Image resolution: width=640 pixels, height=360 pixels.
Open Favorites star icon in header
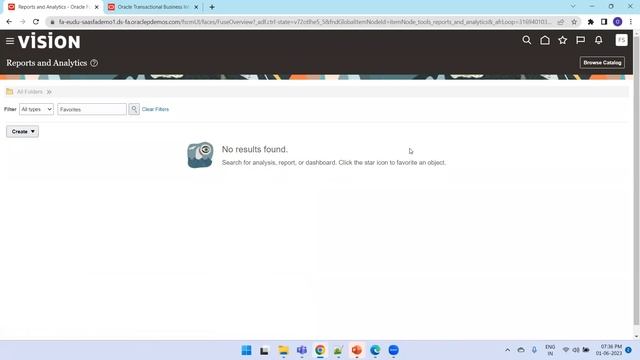tap(562, 40)
